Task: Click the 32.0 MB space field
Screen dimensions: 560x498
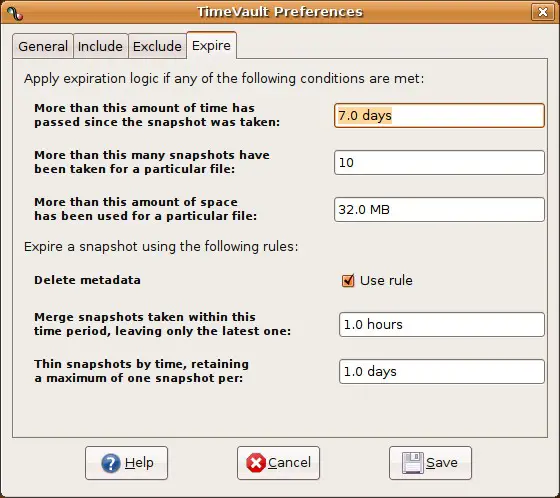Action: (439, 210)
